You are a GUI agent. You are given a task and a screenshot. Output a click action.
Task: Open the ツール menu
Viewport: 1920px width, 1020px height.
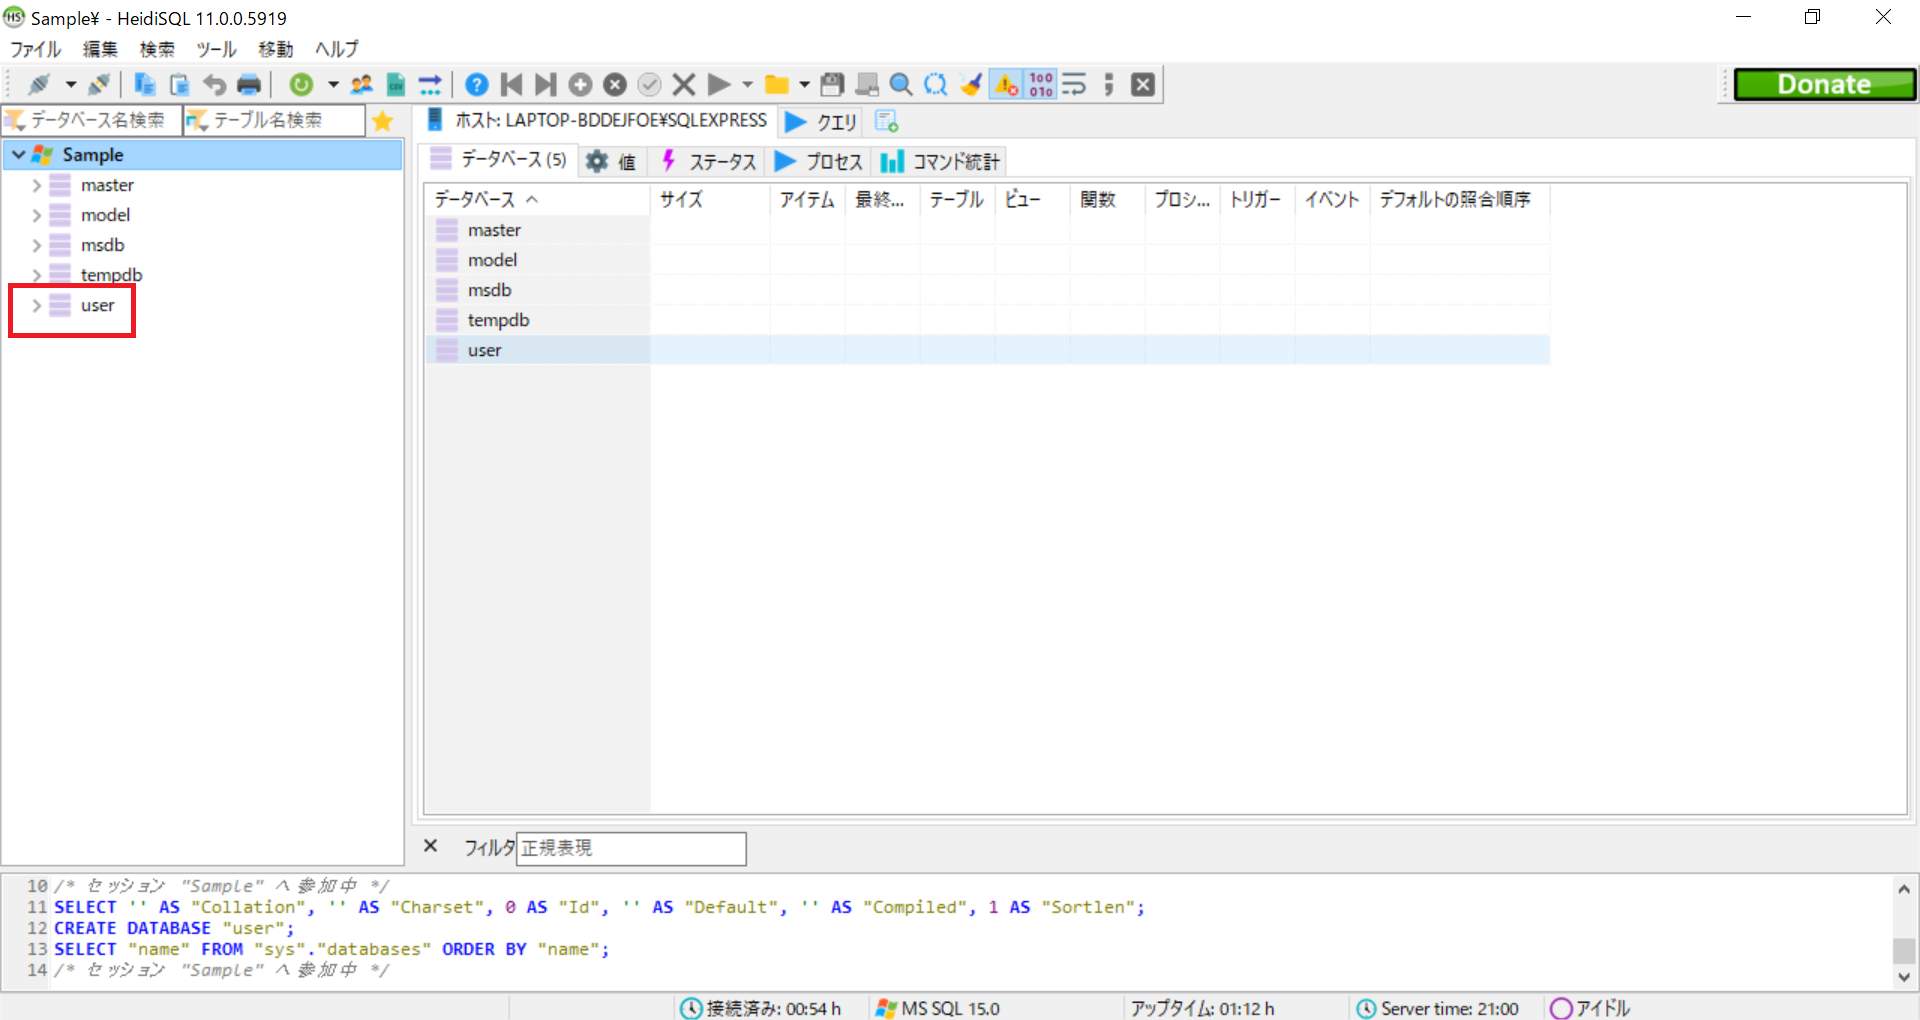click(216, 49)
